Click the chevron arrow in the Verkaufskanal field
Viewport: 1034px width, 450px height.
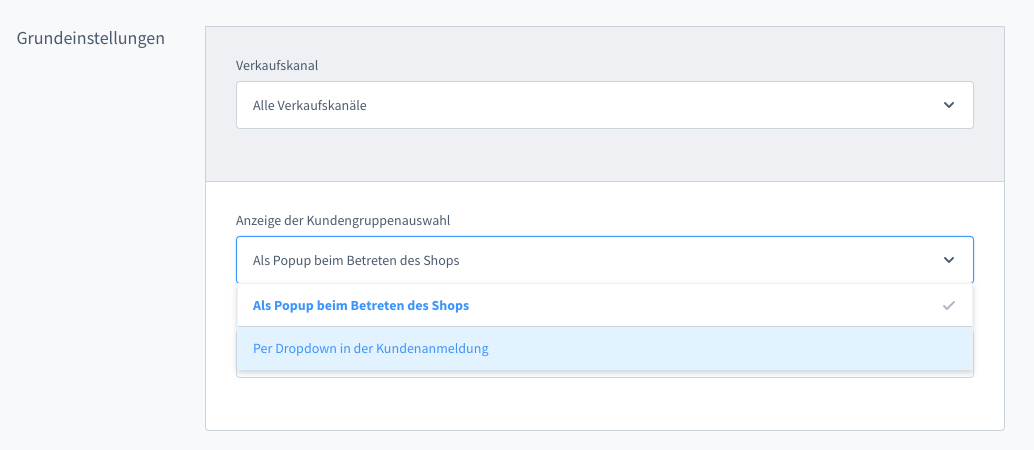(948, 105)
